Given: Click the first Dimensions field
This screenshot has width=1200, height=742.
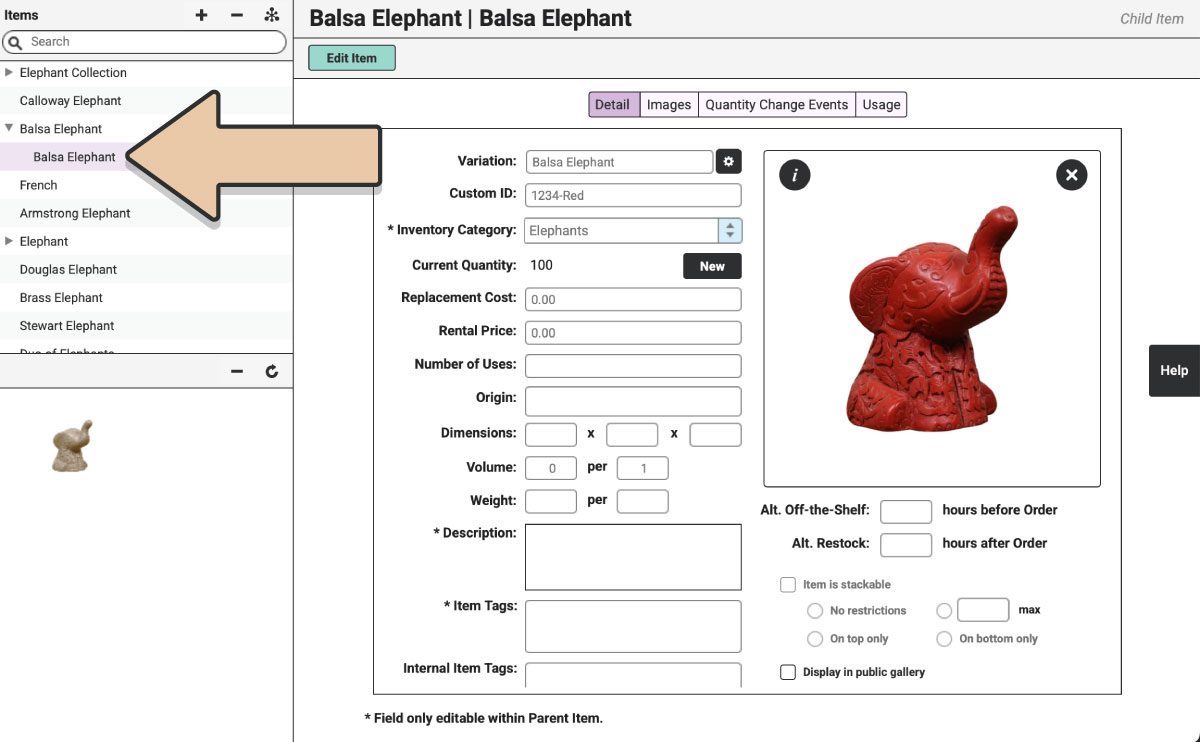Looking at the screenshot, I should coord(551,434).
